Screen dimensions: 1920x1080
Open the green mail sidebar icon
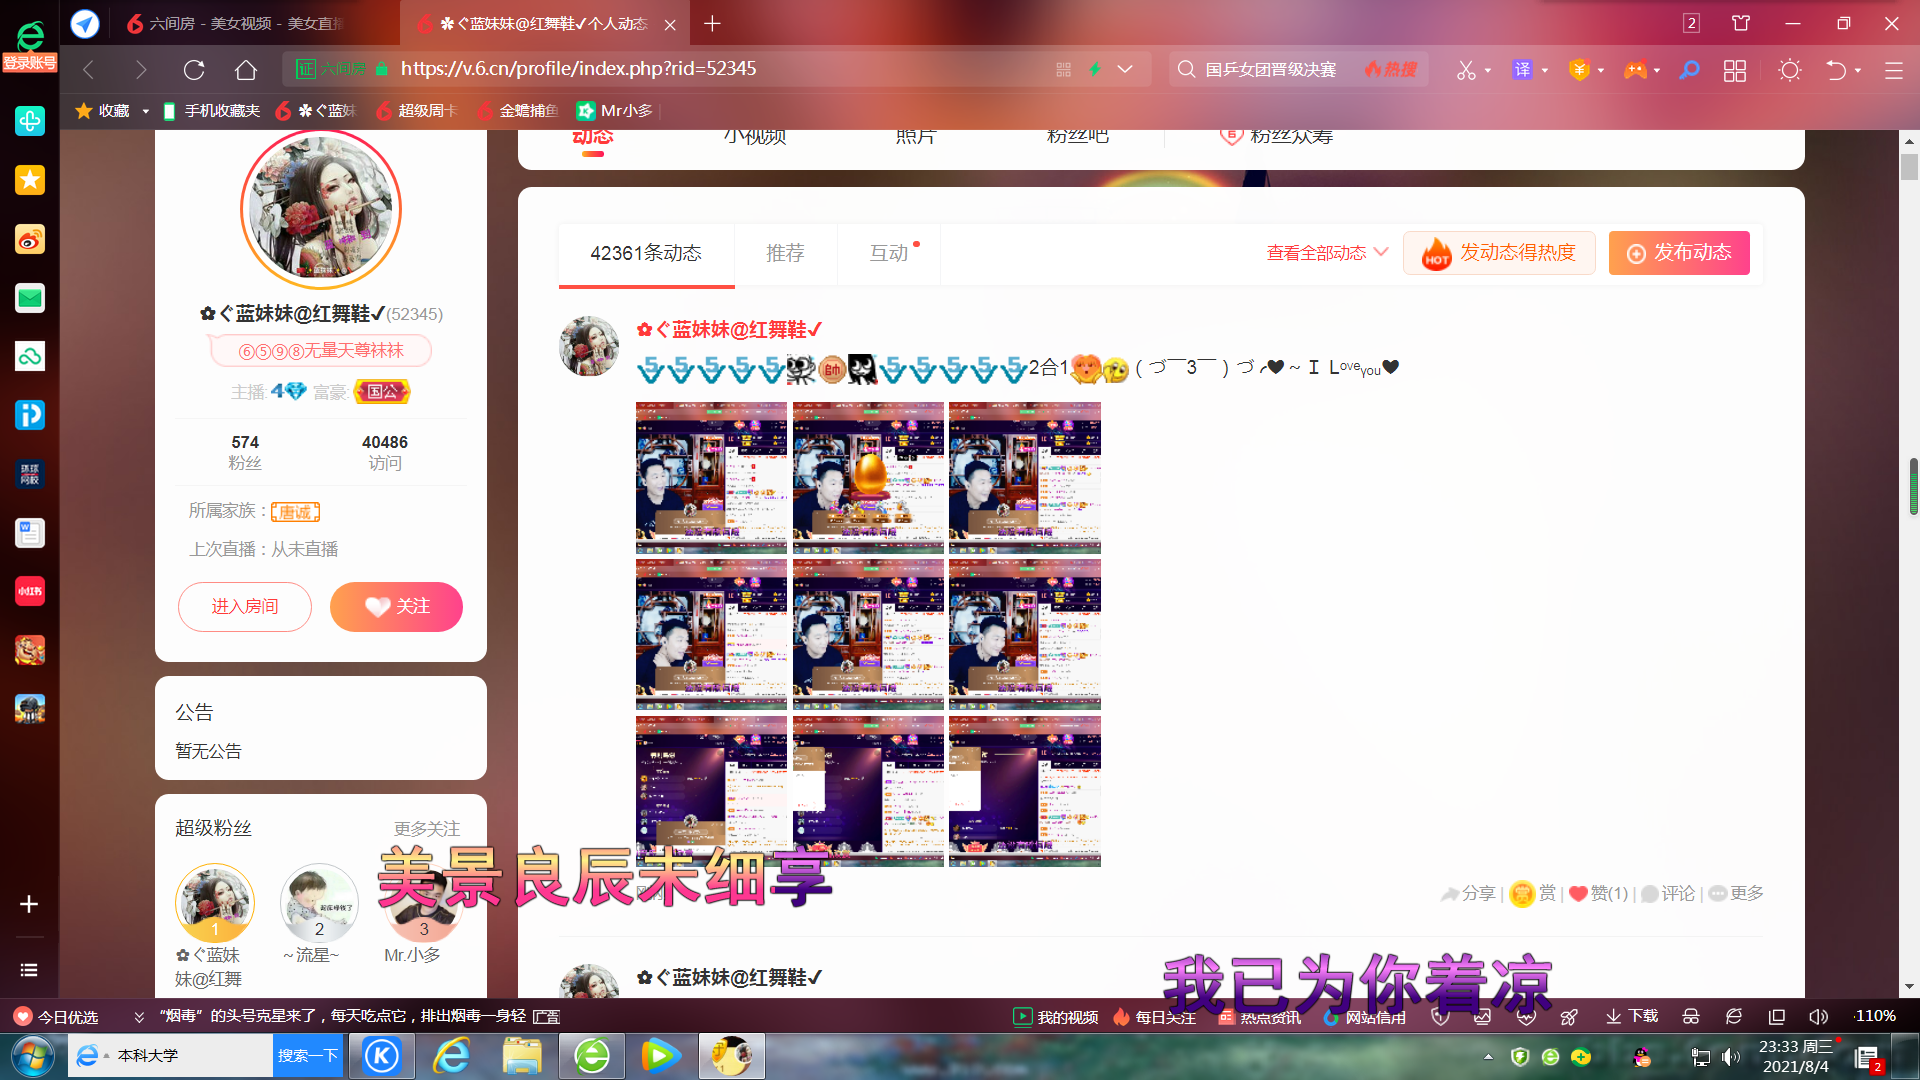tap(30, 298)
